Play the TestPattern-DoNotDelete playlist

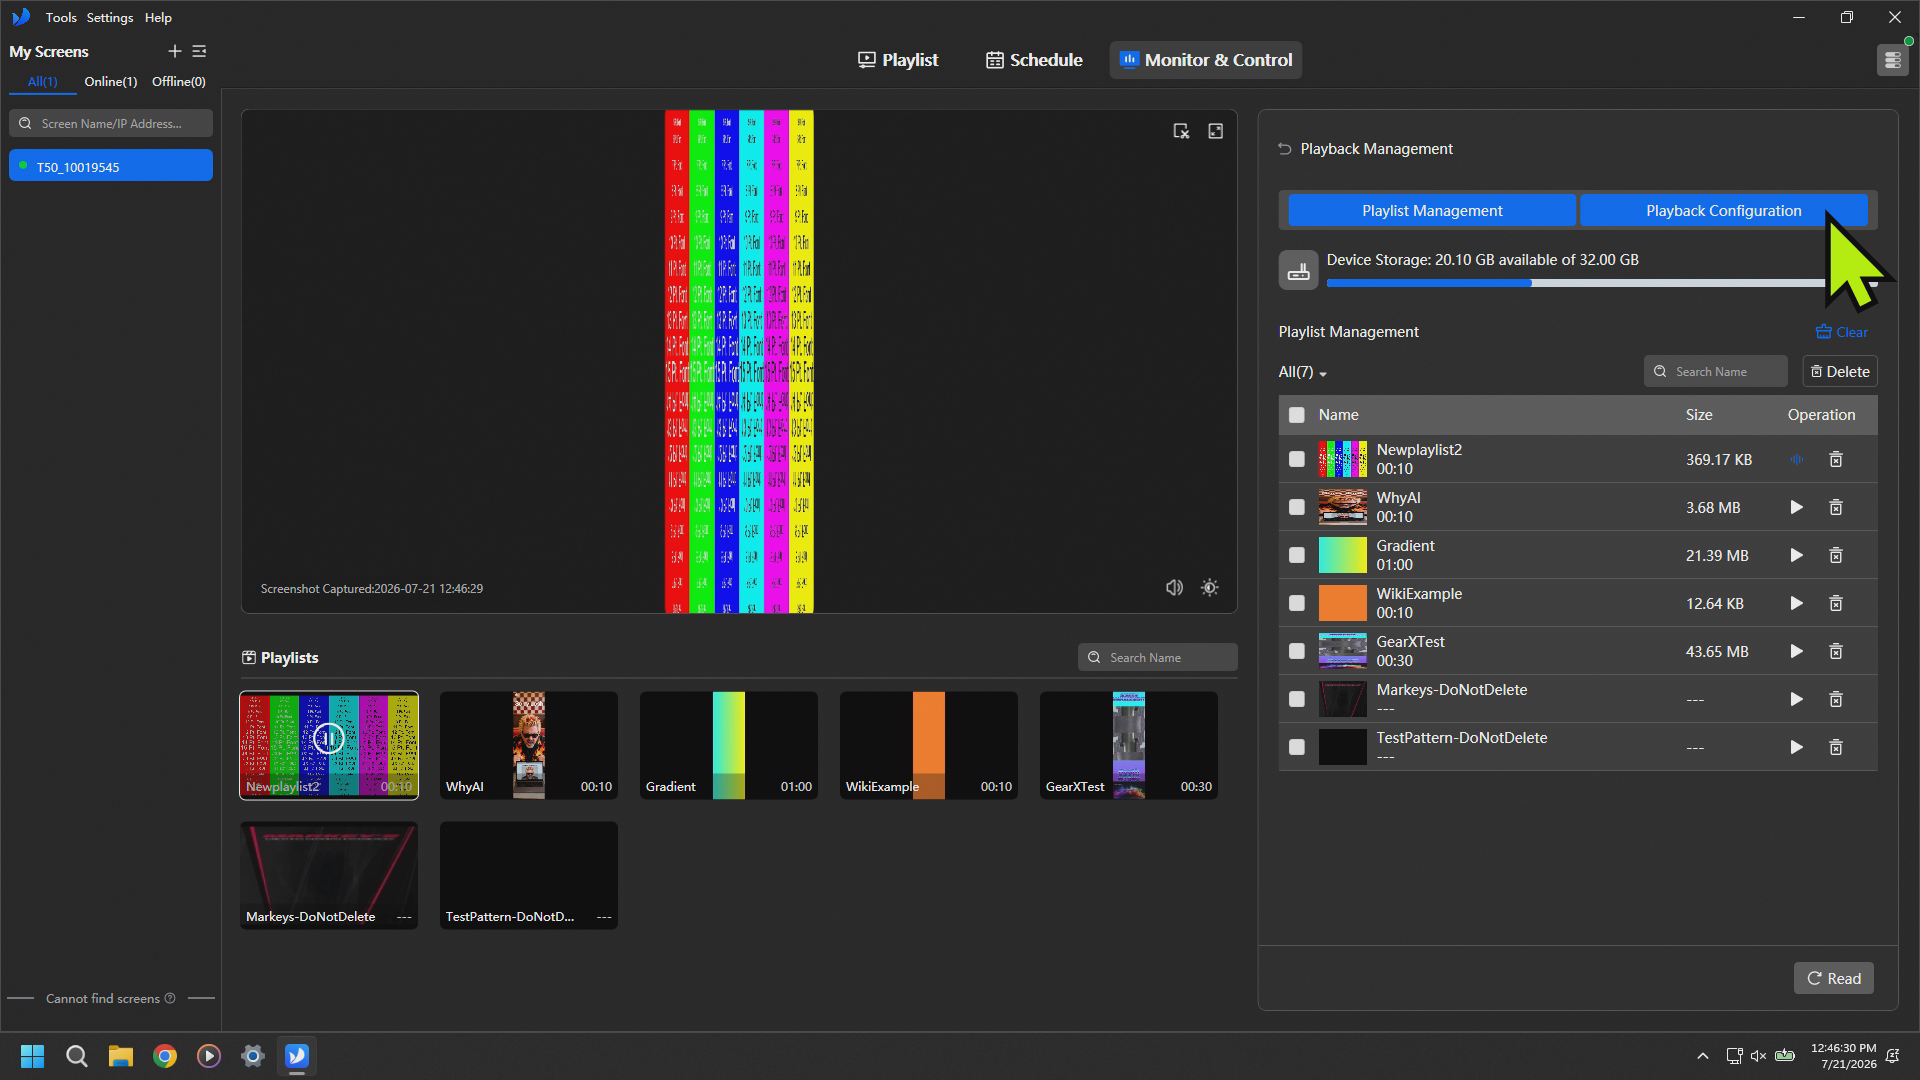click(x=1796, y=747)
